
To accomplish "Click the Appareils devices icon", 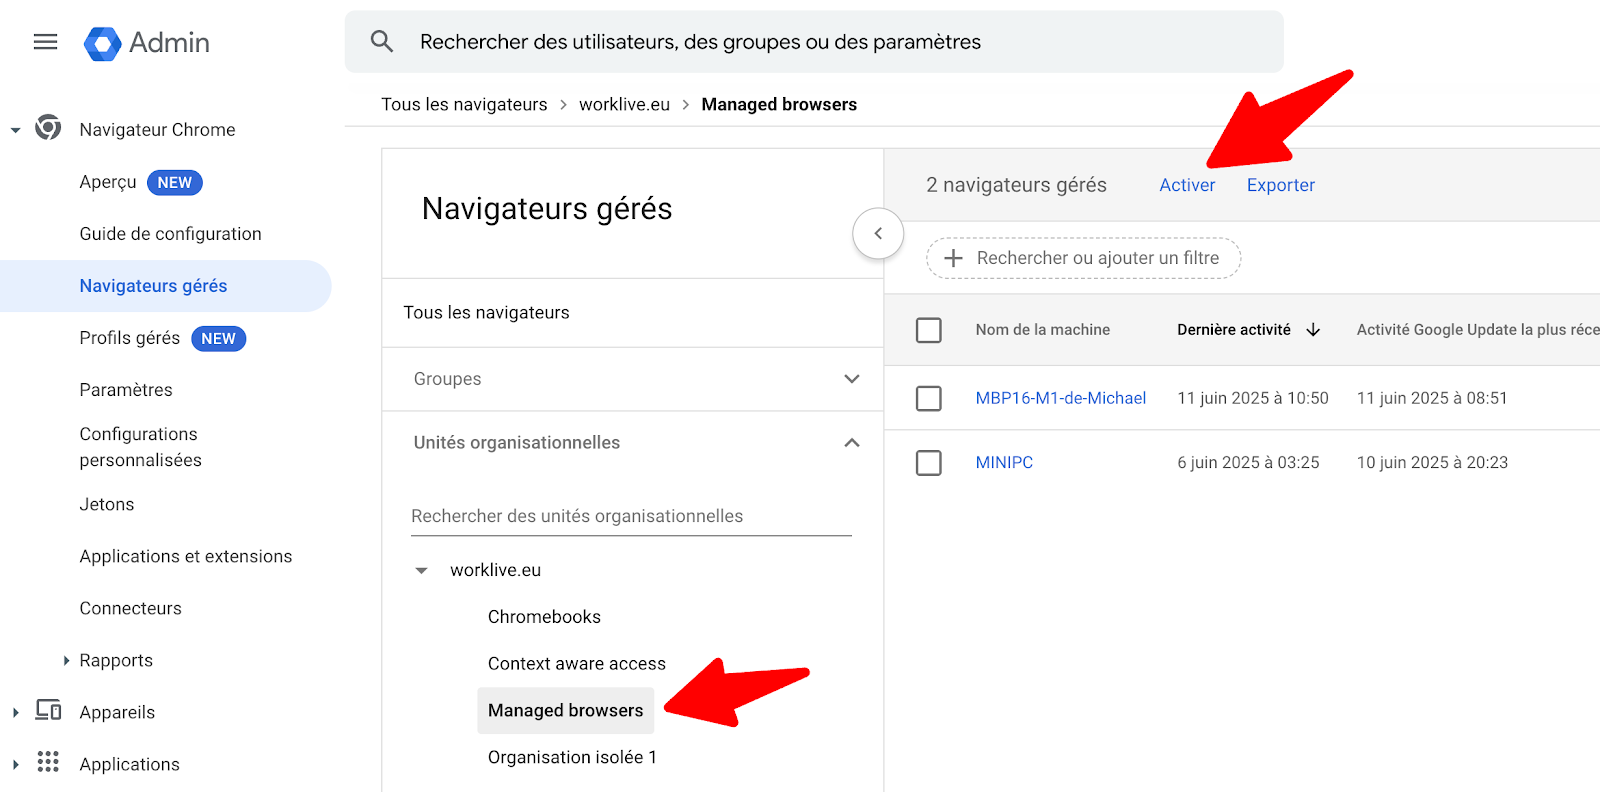I will click(48, 710).
